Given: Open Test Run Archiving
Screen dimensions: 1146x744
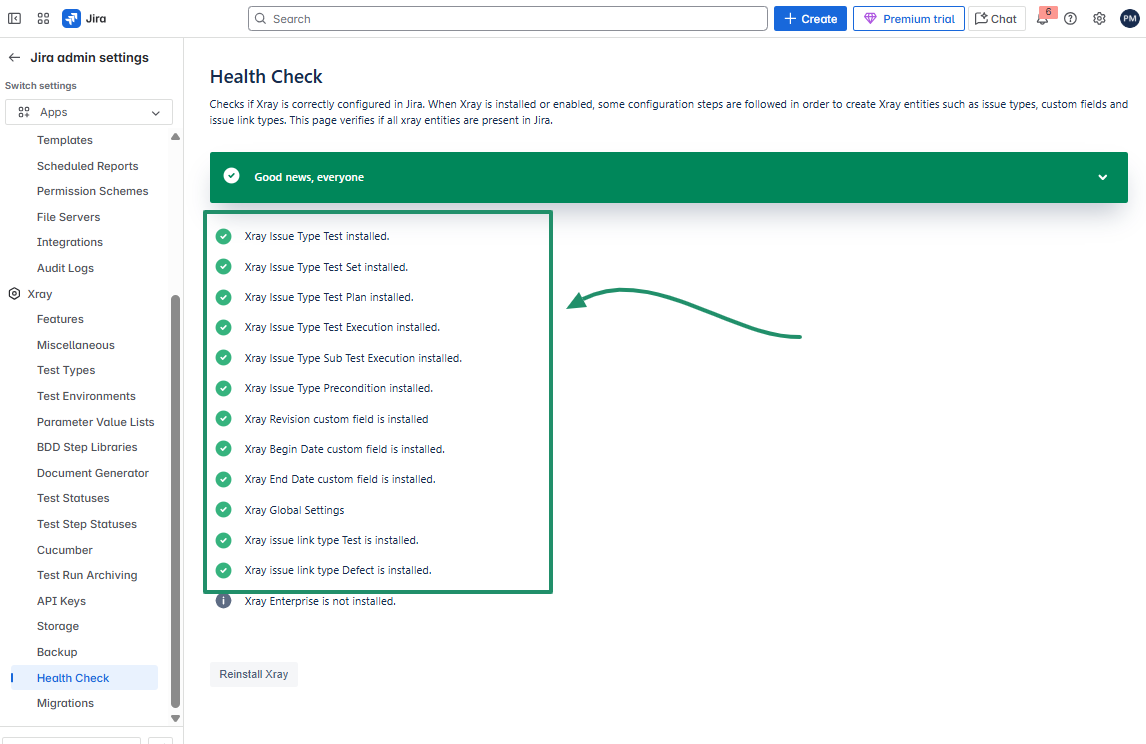Looking at the screenshot, I should point(87,575).
